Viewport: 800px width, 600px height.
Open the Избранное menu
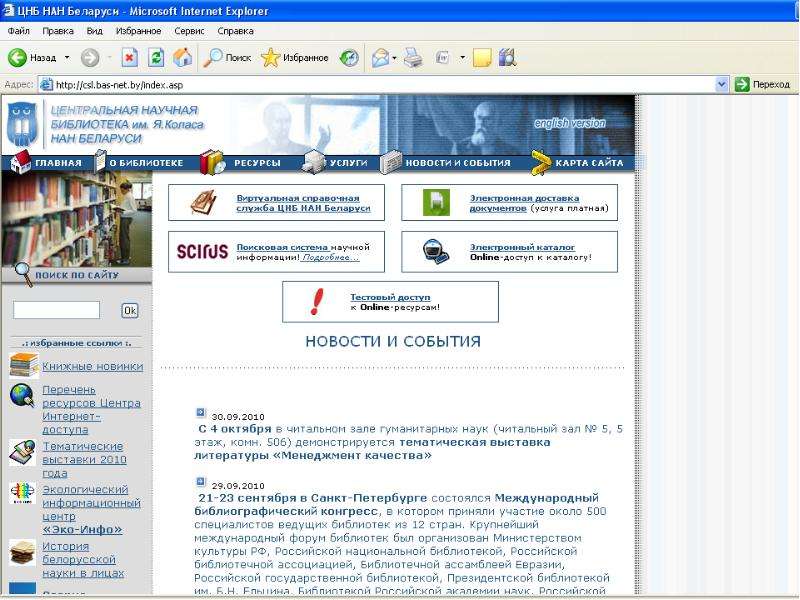(138, 31)
